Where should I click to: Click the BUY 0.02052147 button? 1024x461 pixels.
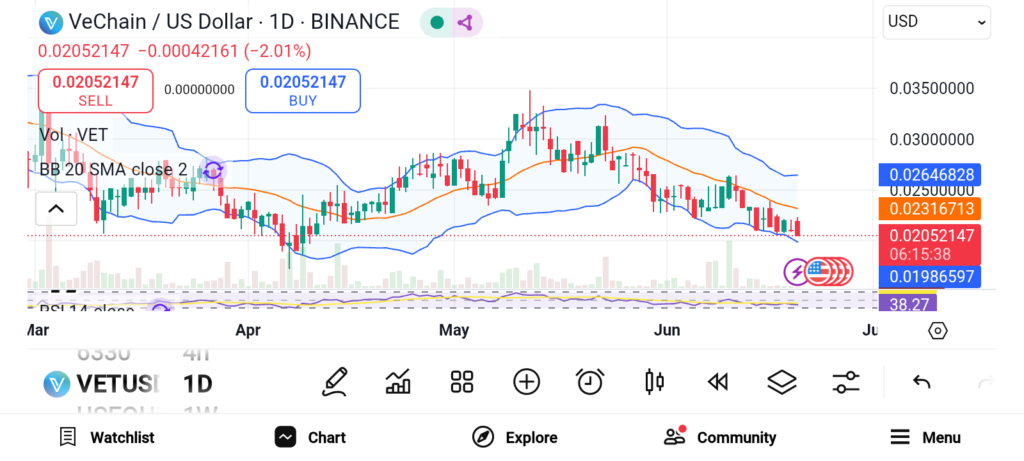303,91
